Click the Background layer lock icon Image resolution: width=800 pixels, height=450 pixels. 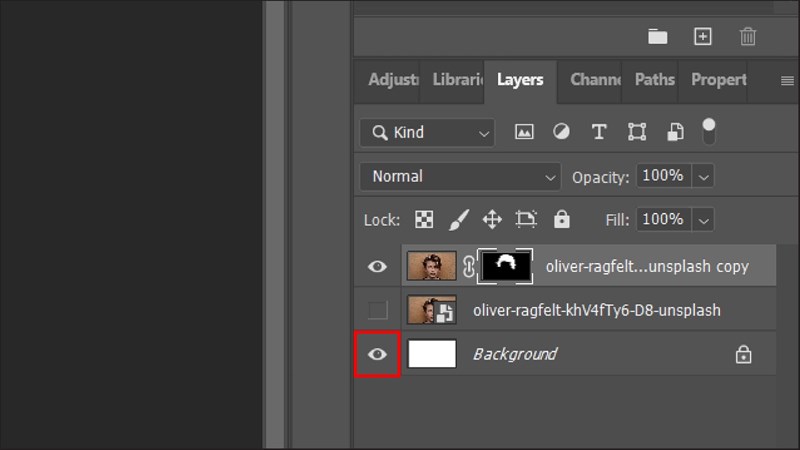point(743,354)
